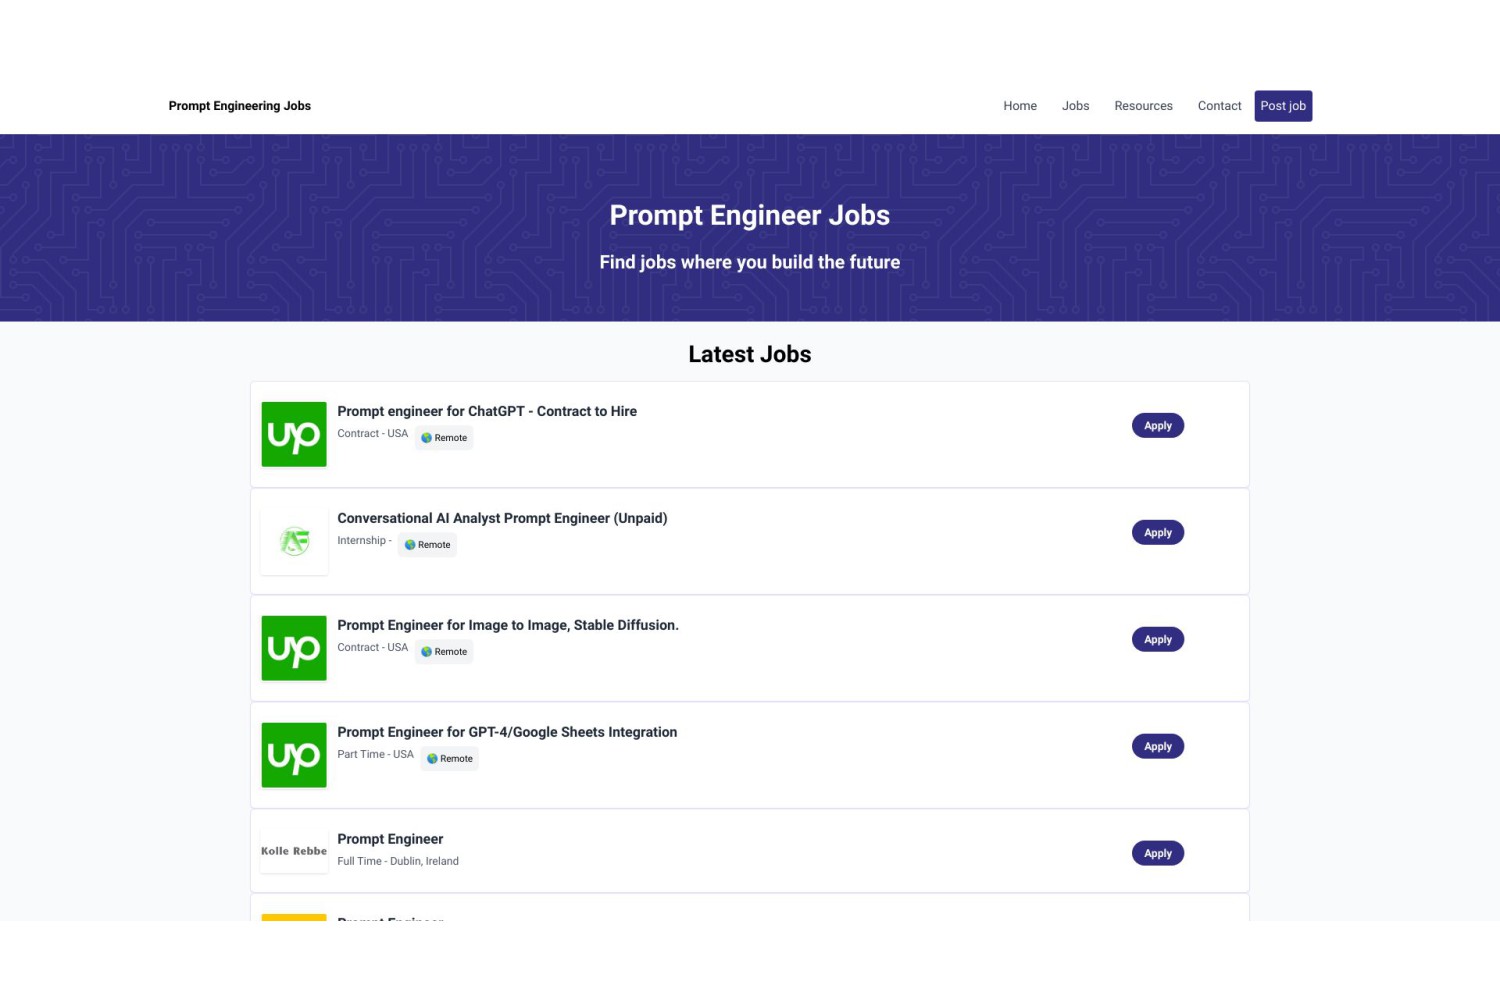Open the Contact page link
Screen dimensions: 1500x1000
(1219, 106)
